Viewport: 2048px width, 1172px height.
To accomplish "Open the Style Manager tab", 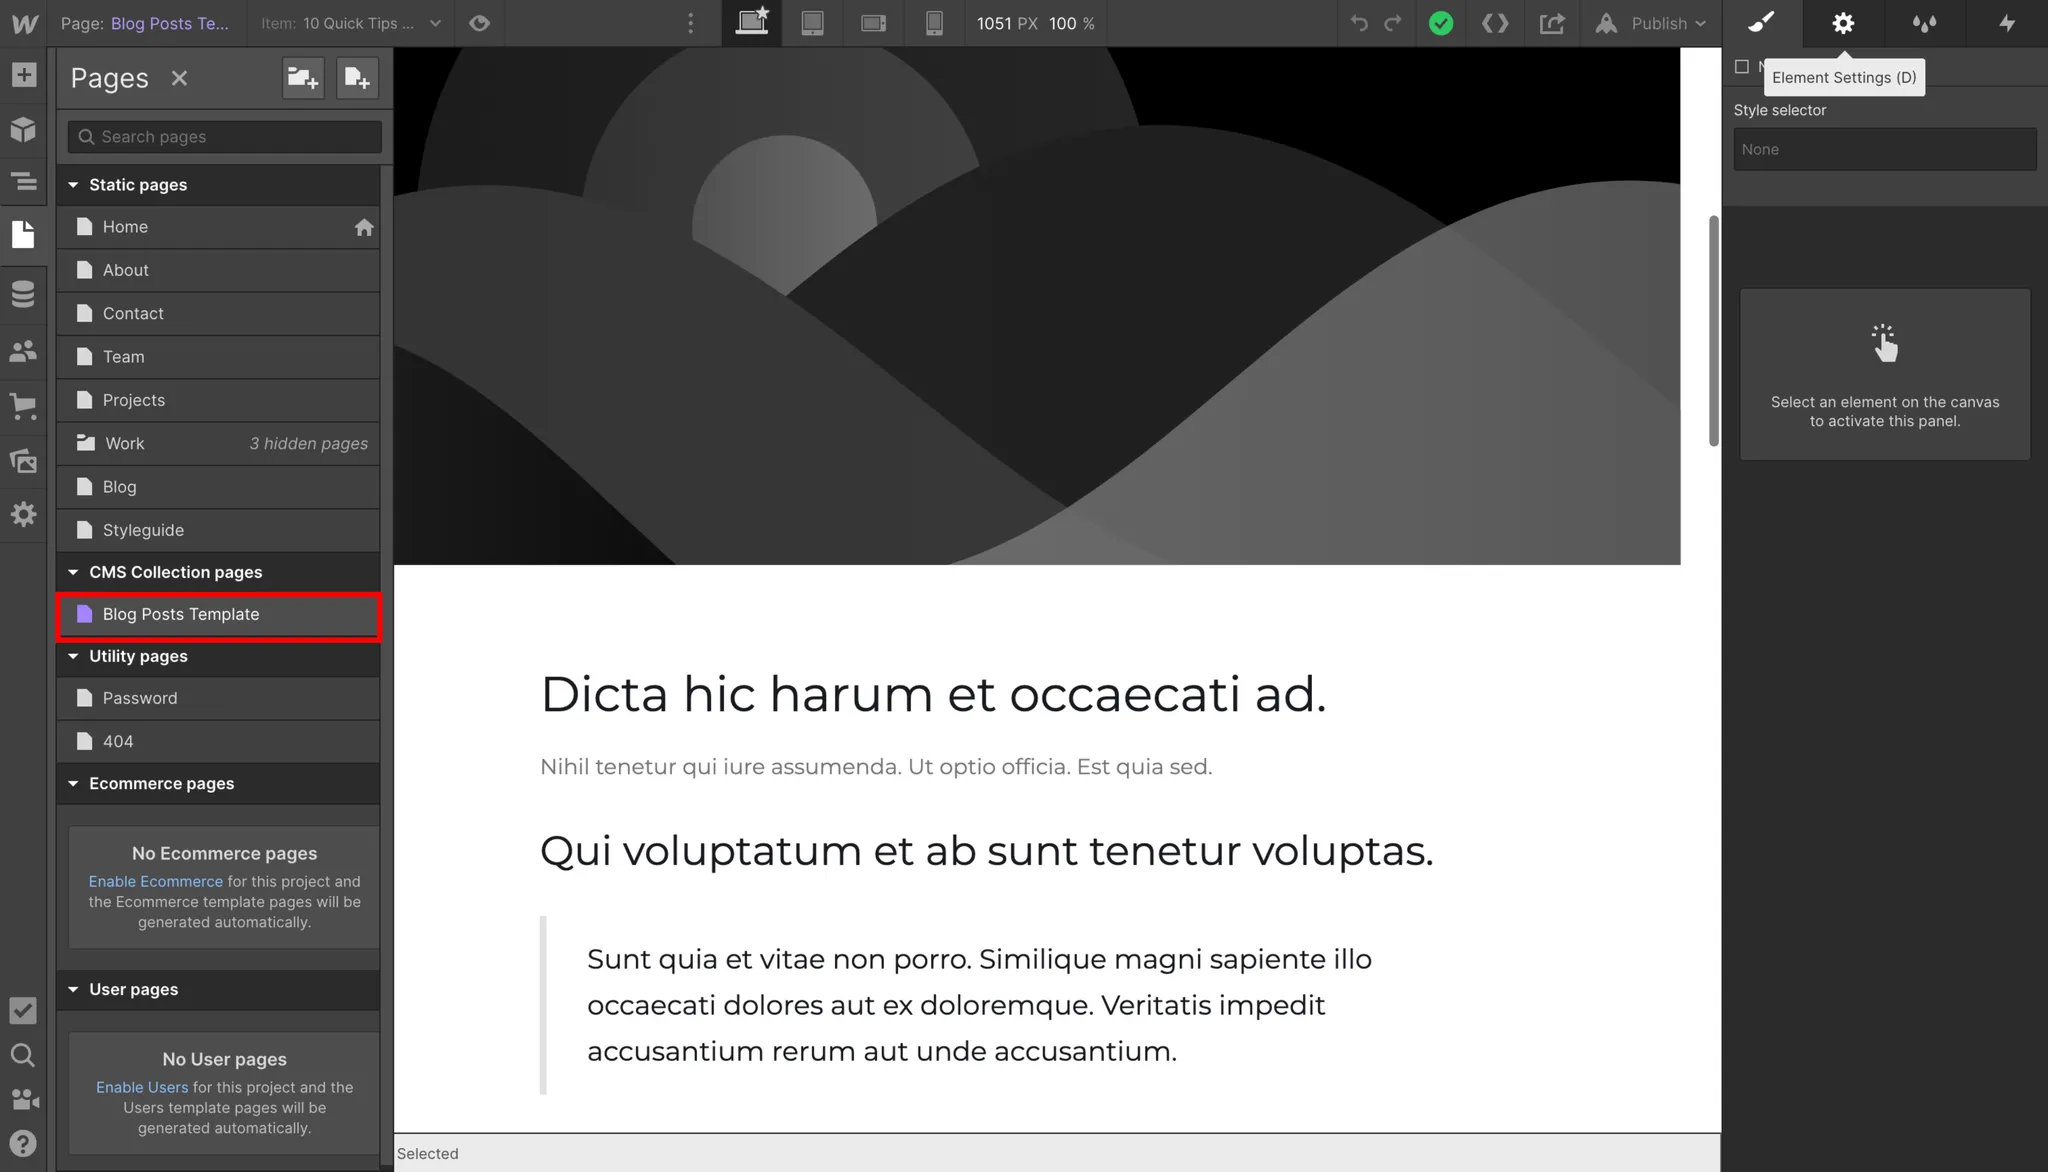I will click(x=1924, y=23).
